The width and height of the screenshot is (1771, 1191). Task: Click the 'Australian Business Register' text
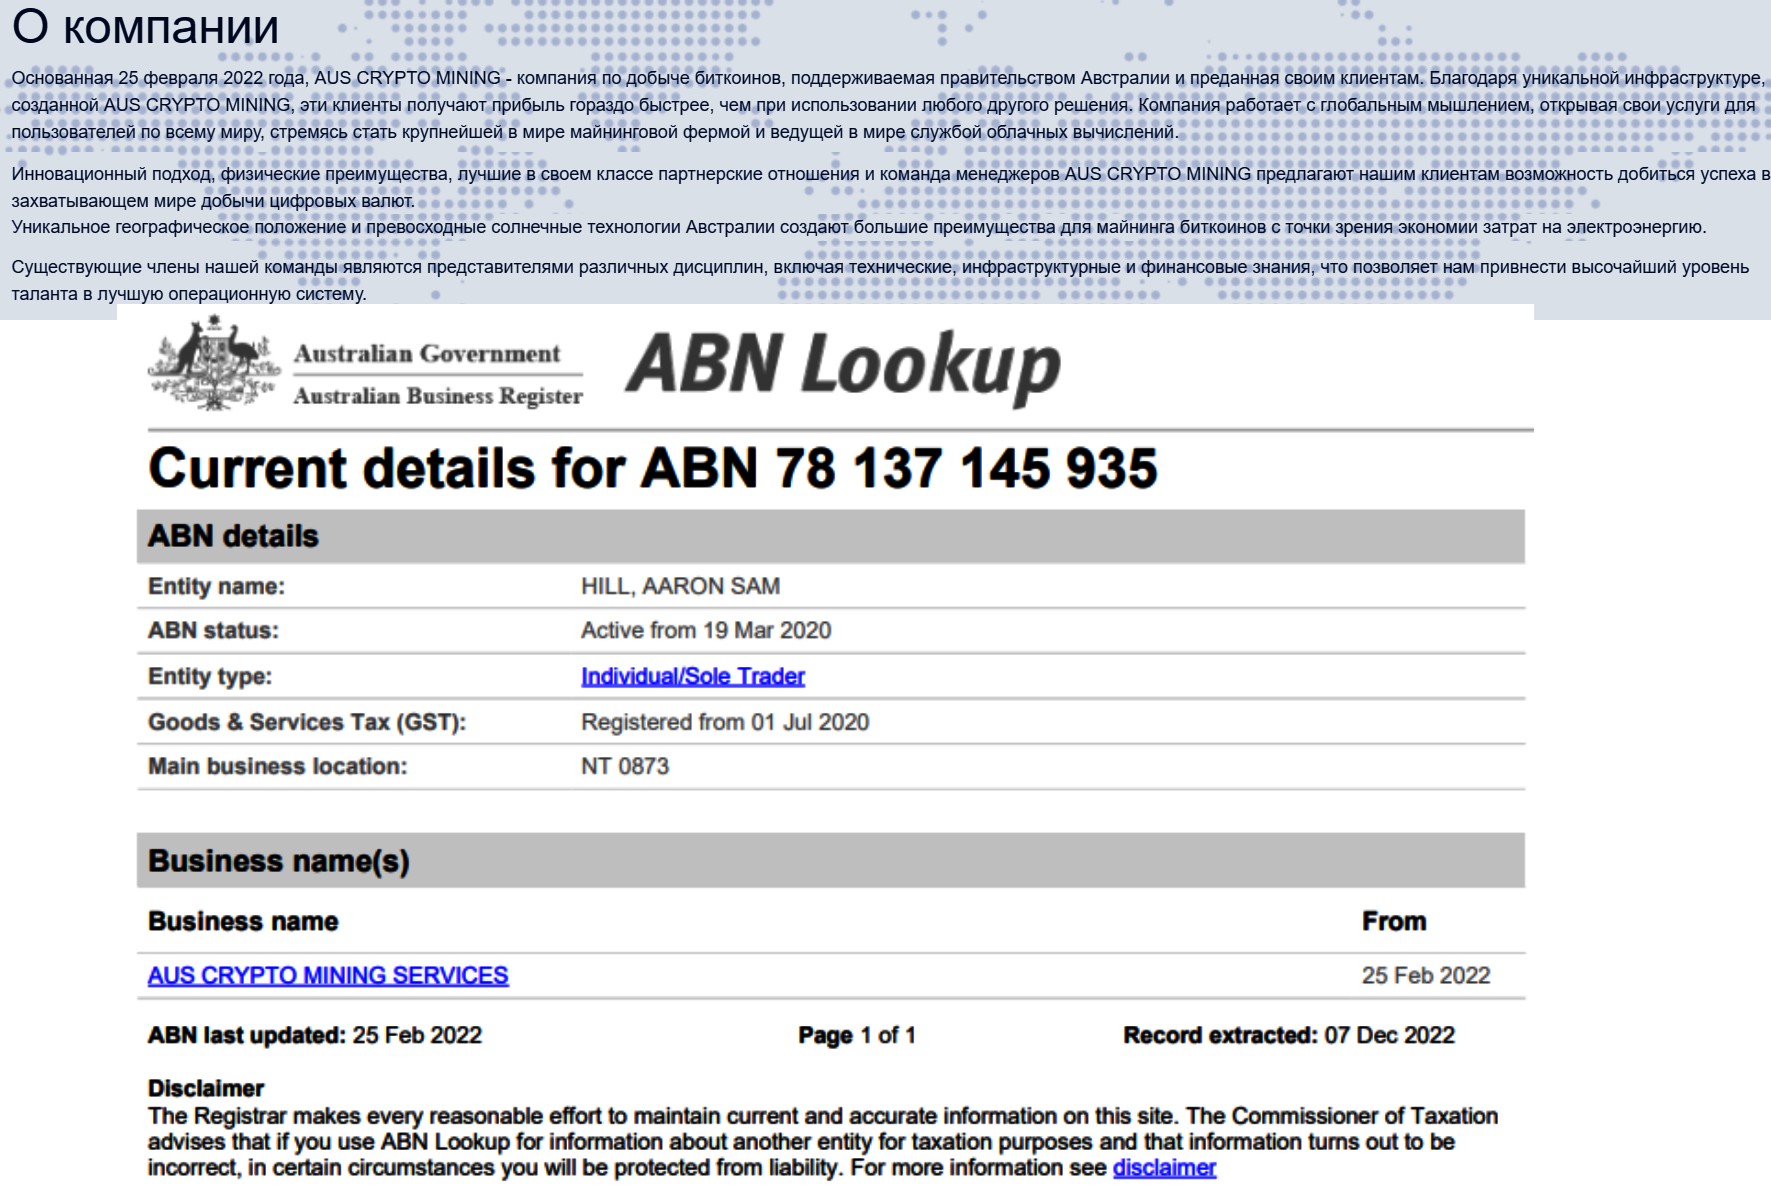[438, 396]
